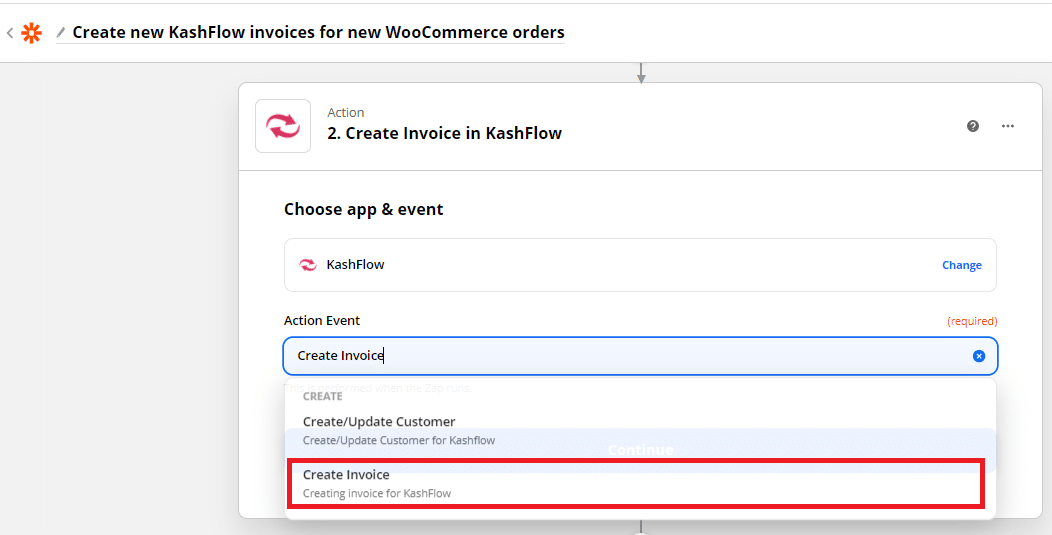Click the orange Zapier logo
The height and width of the screenshot is (535, 1052).
pyautogui.click(x=32, y=33)
